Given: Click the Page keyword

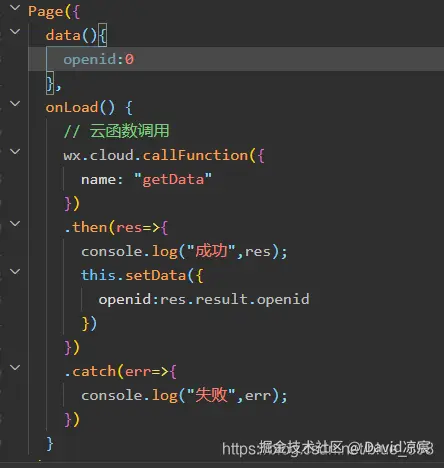Looking at the screenshot, I should pos(46,12).
